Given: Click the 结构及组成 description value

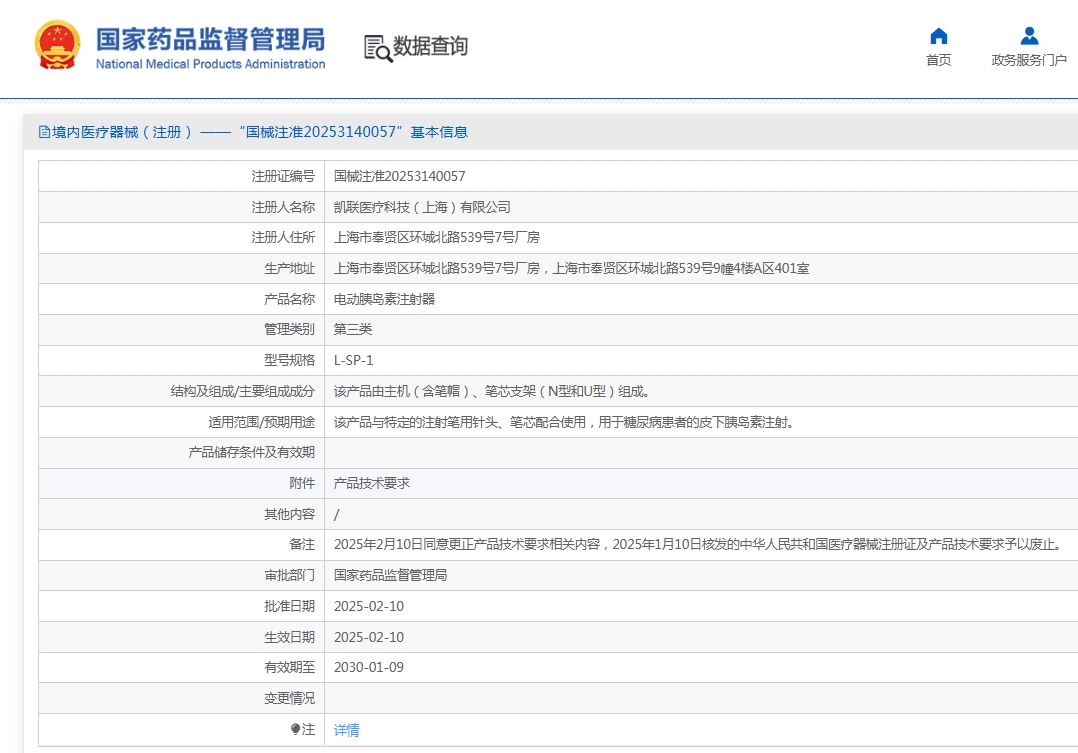Looking at the screenshot, I should (x=492, y=391).
